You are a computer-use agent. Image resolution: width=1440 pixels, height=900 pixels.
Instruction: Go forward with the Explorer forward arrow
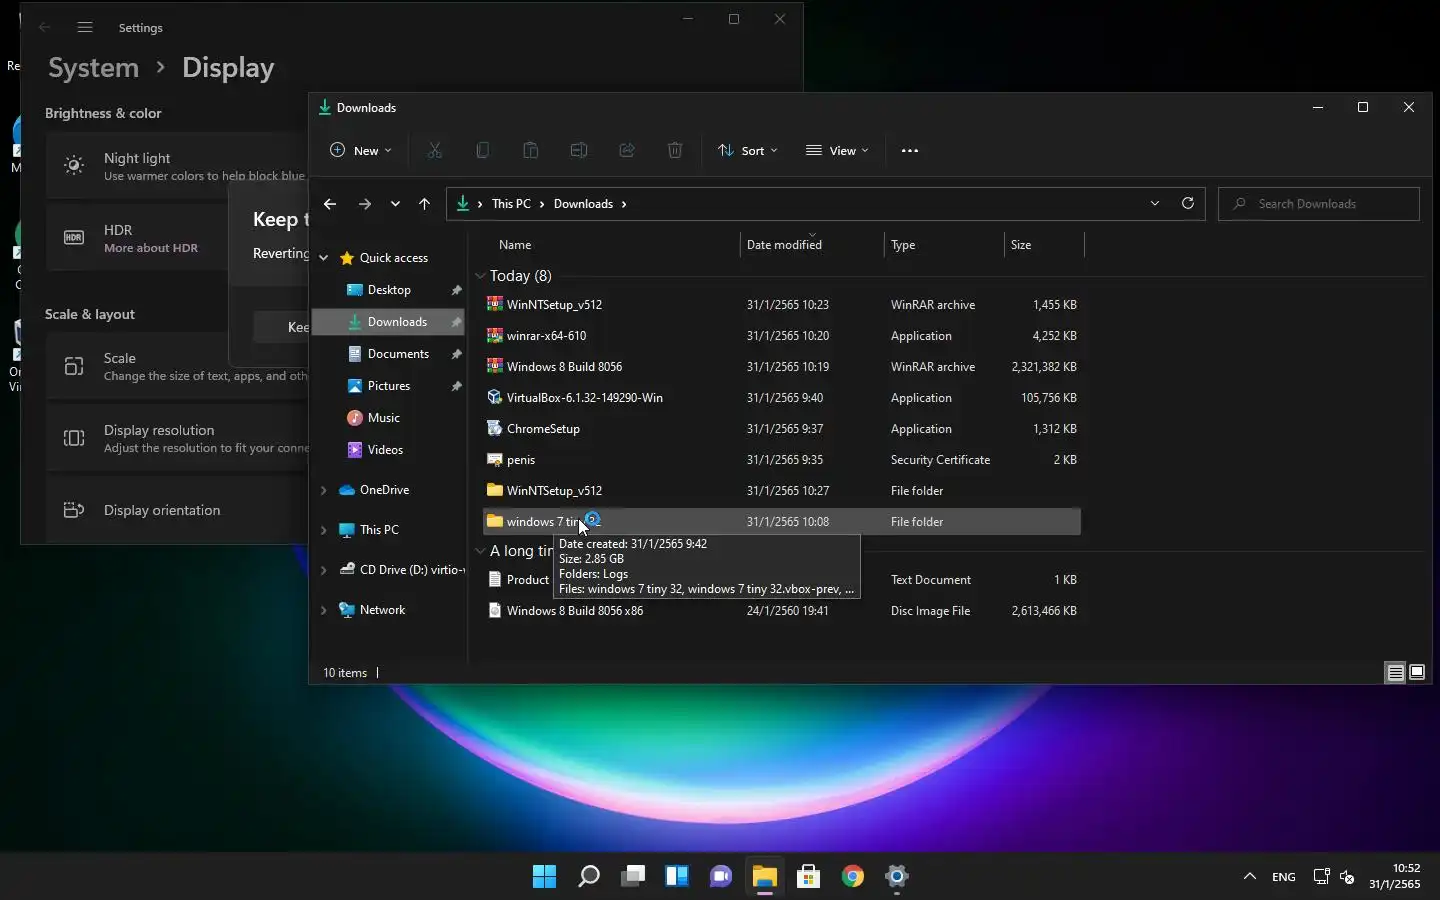click(x=365, y=204)
